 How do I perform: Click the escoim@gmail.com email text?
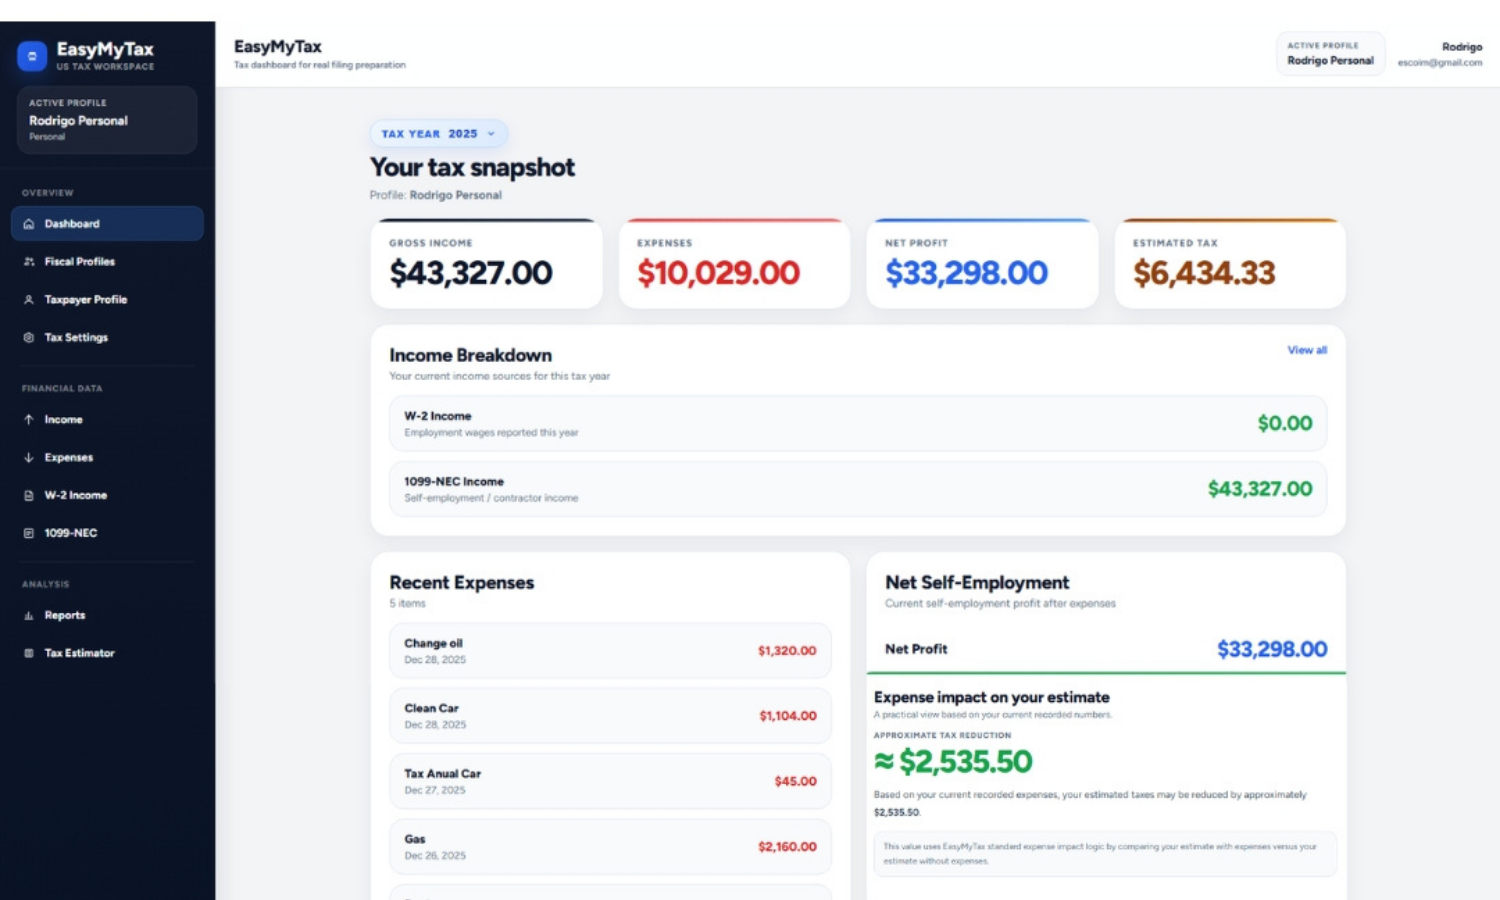(1440, 63)
